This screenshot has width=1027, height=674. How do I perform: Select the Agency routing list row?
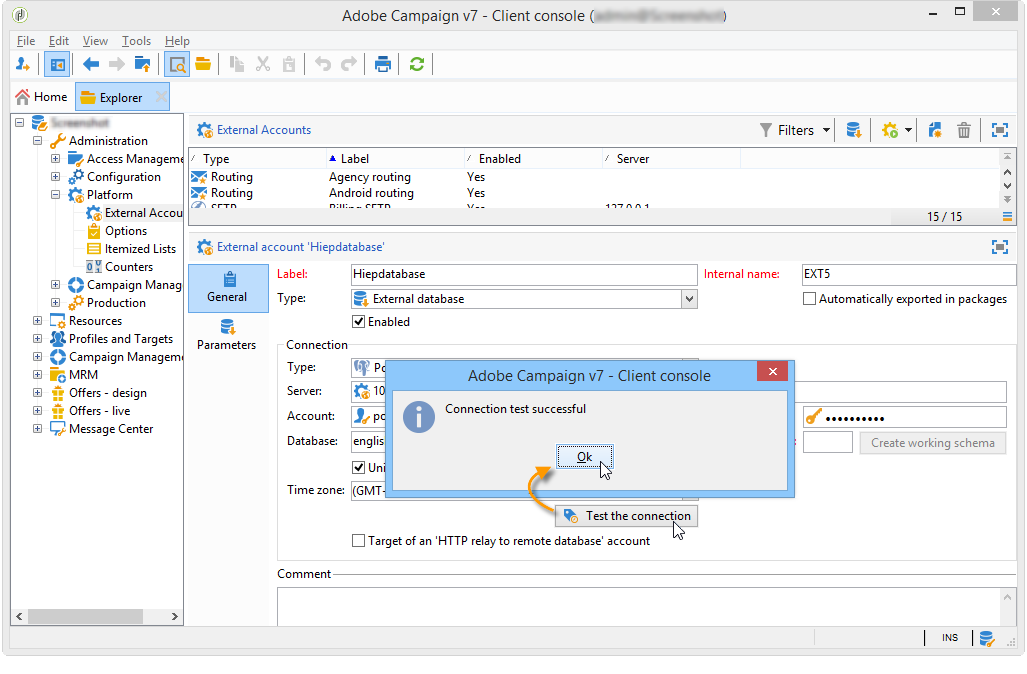tap(594, 177)
